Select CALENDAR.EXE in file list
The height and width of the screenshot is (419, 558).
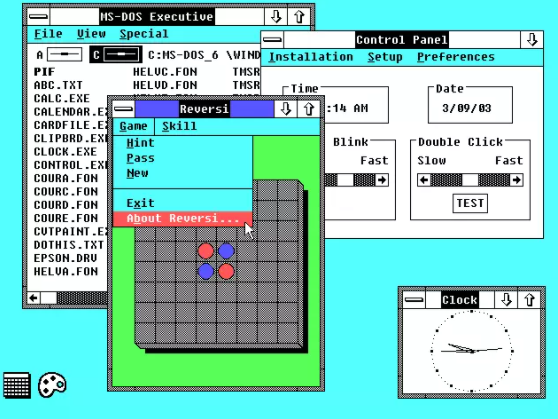point(70,112)
